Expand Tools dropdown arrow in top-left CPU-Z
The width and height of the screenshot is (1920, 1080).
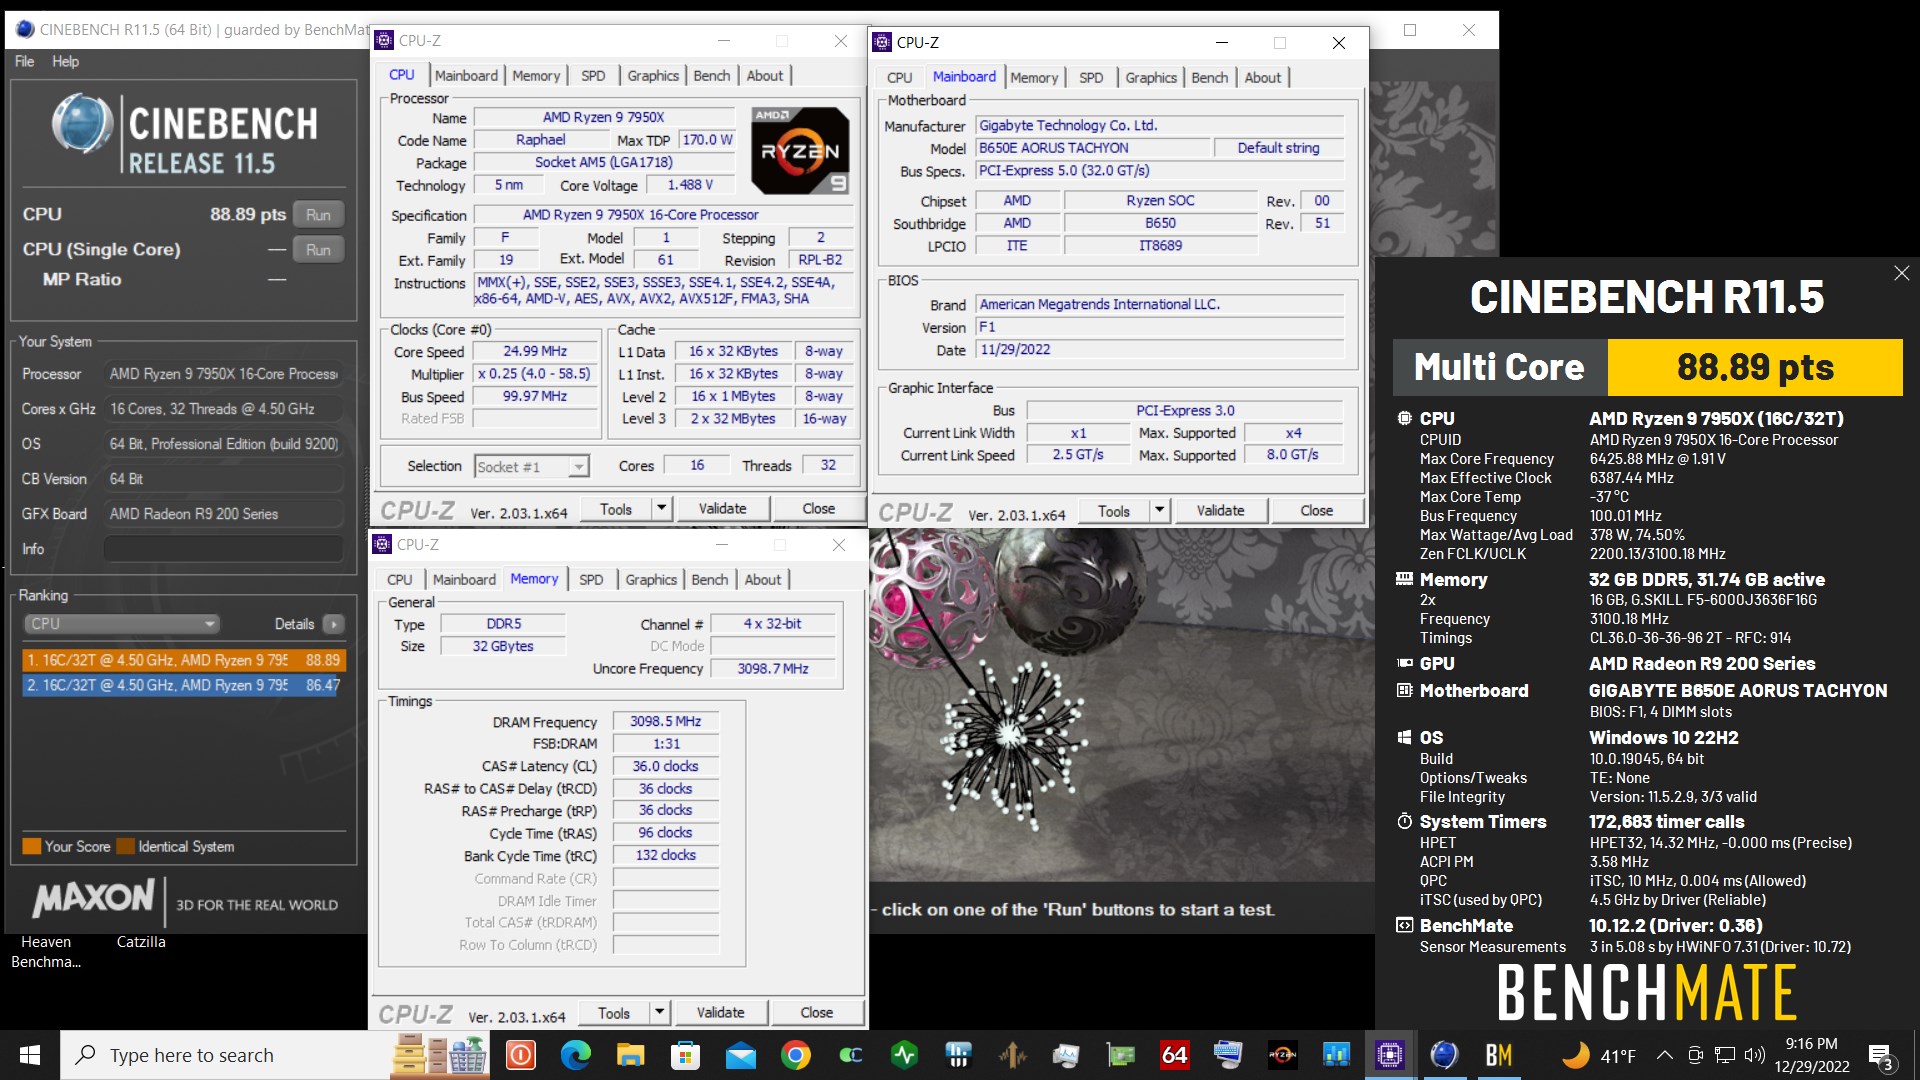(x=661, y=509)
